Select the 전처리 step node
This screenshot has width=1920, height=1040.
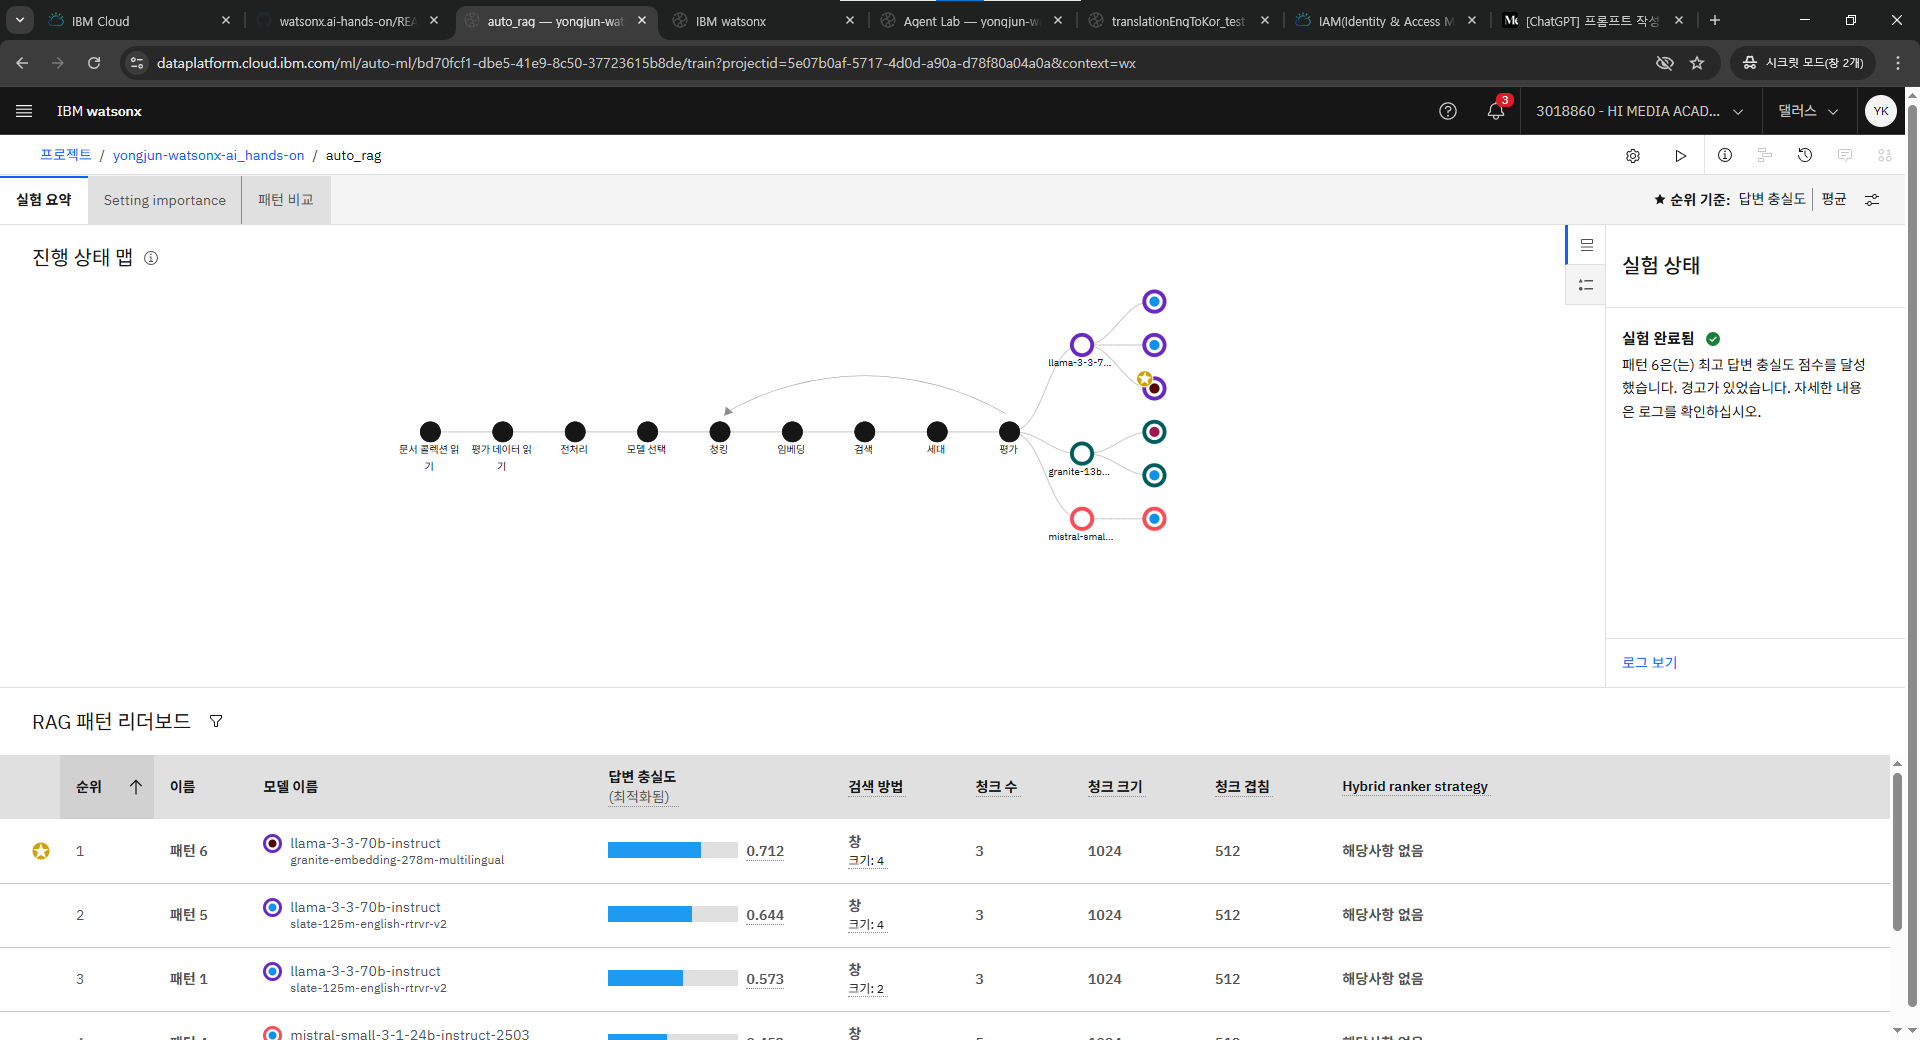click(x=575, y=431)
